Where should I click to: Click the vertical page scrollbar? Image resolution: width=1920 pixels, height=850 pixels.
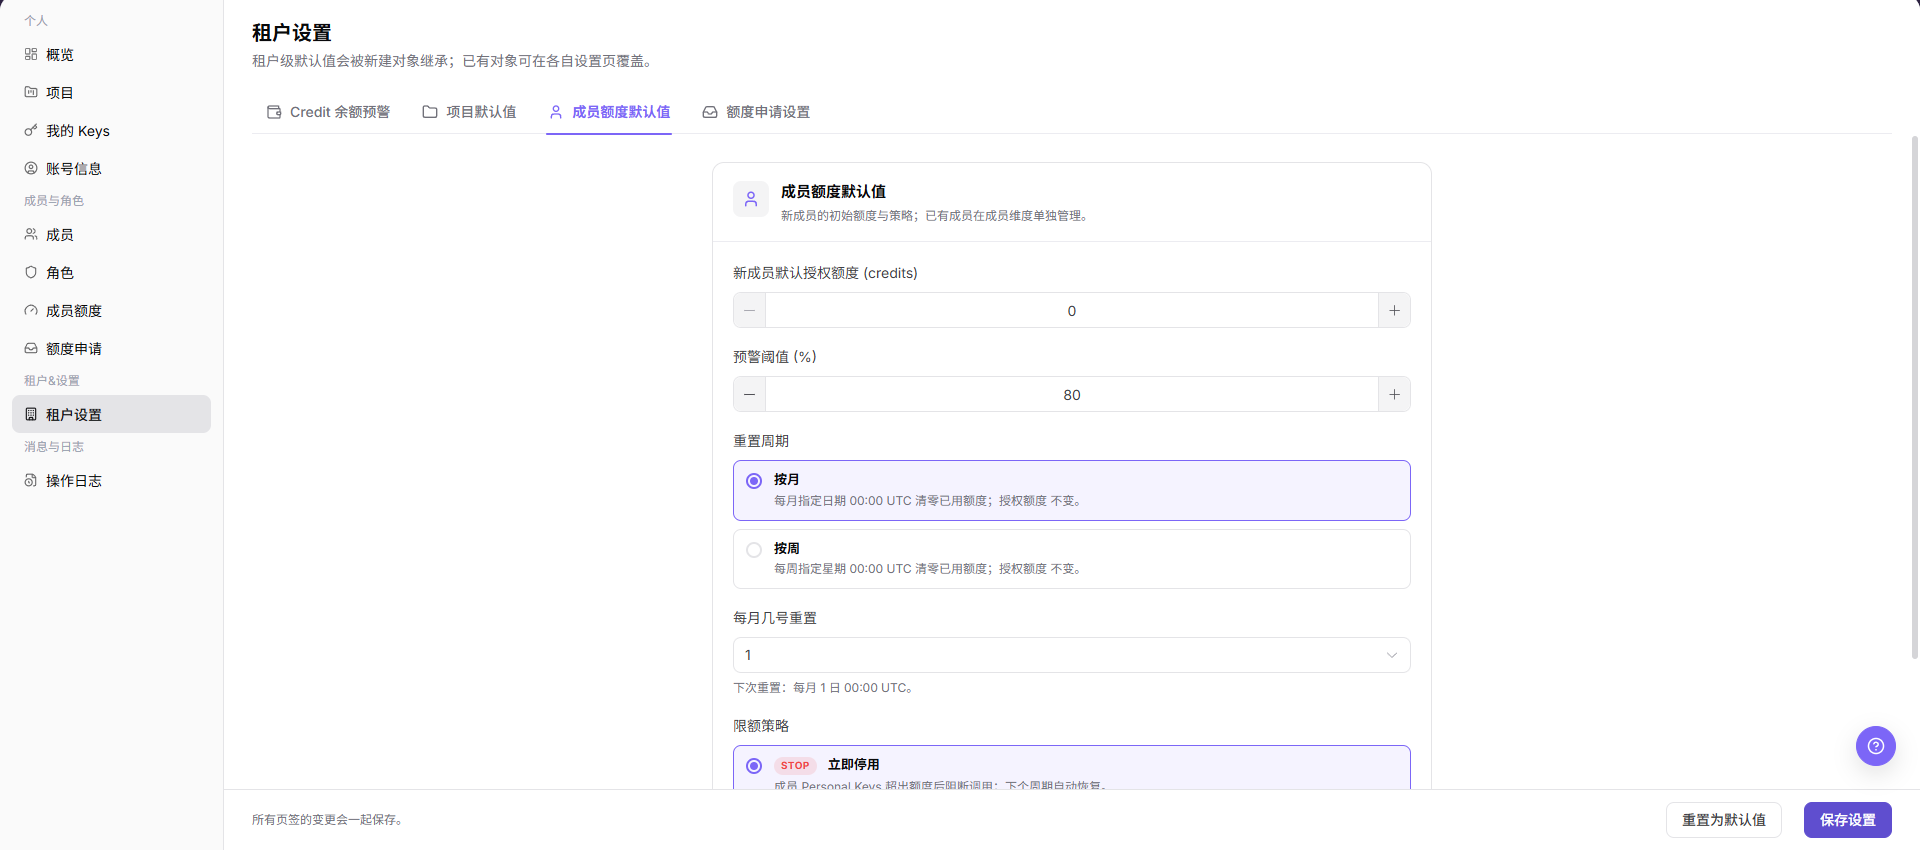[x=1915, y=397]
